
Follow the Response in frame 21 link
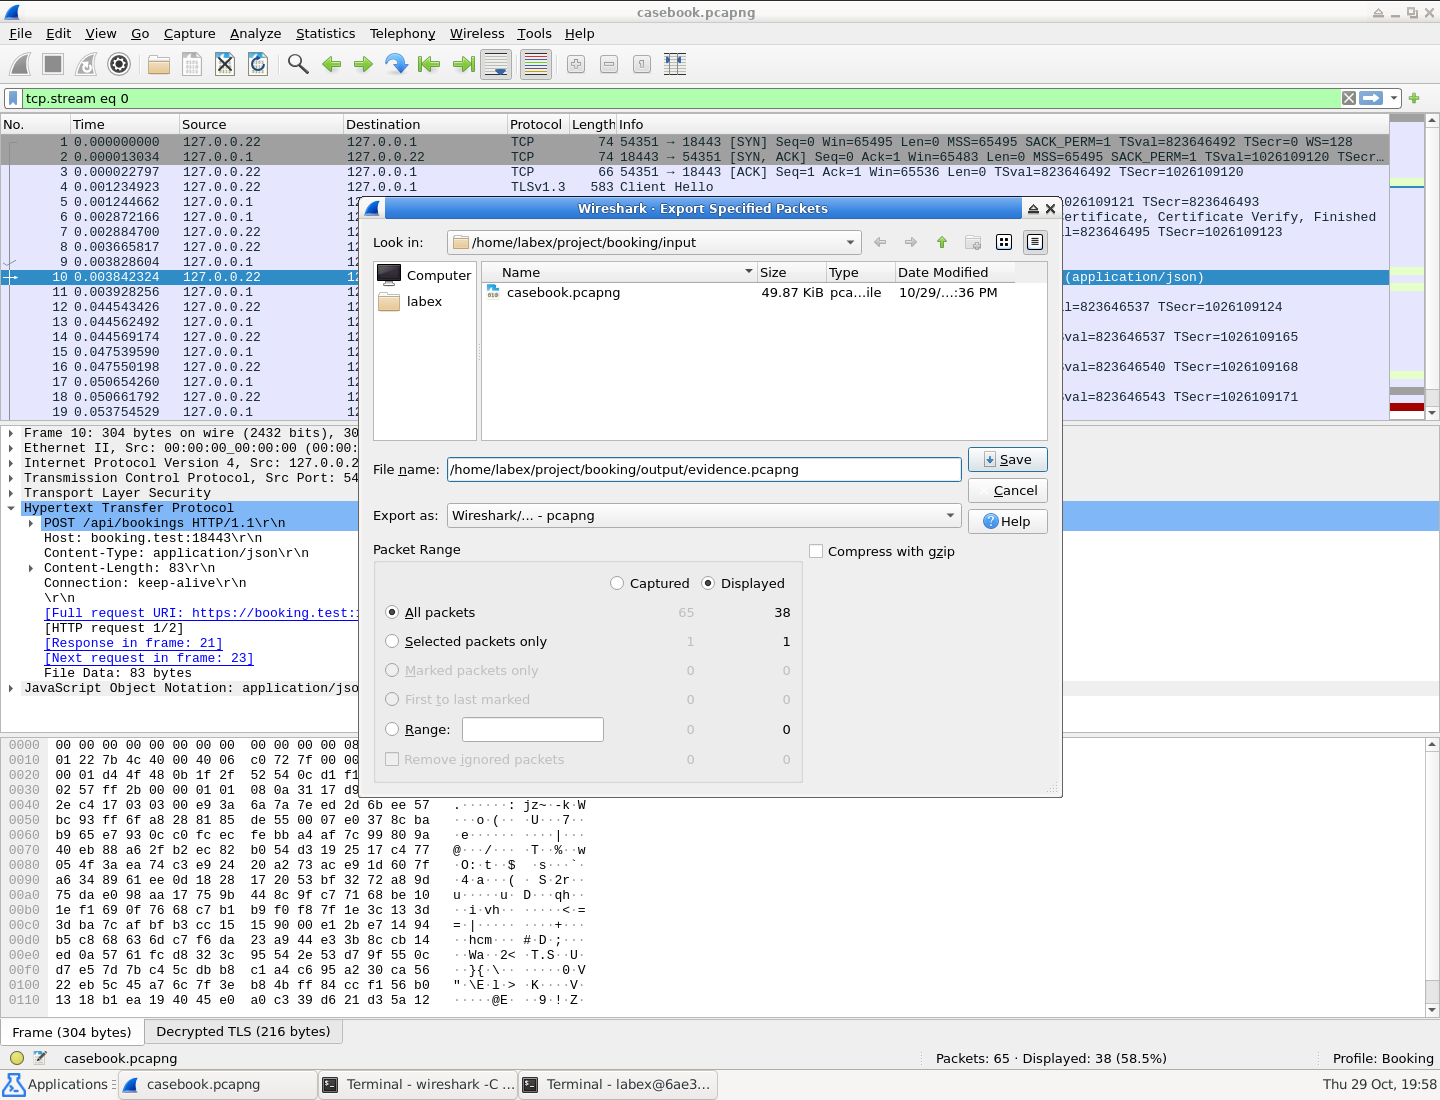click(x=133, y=644)
